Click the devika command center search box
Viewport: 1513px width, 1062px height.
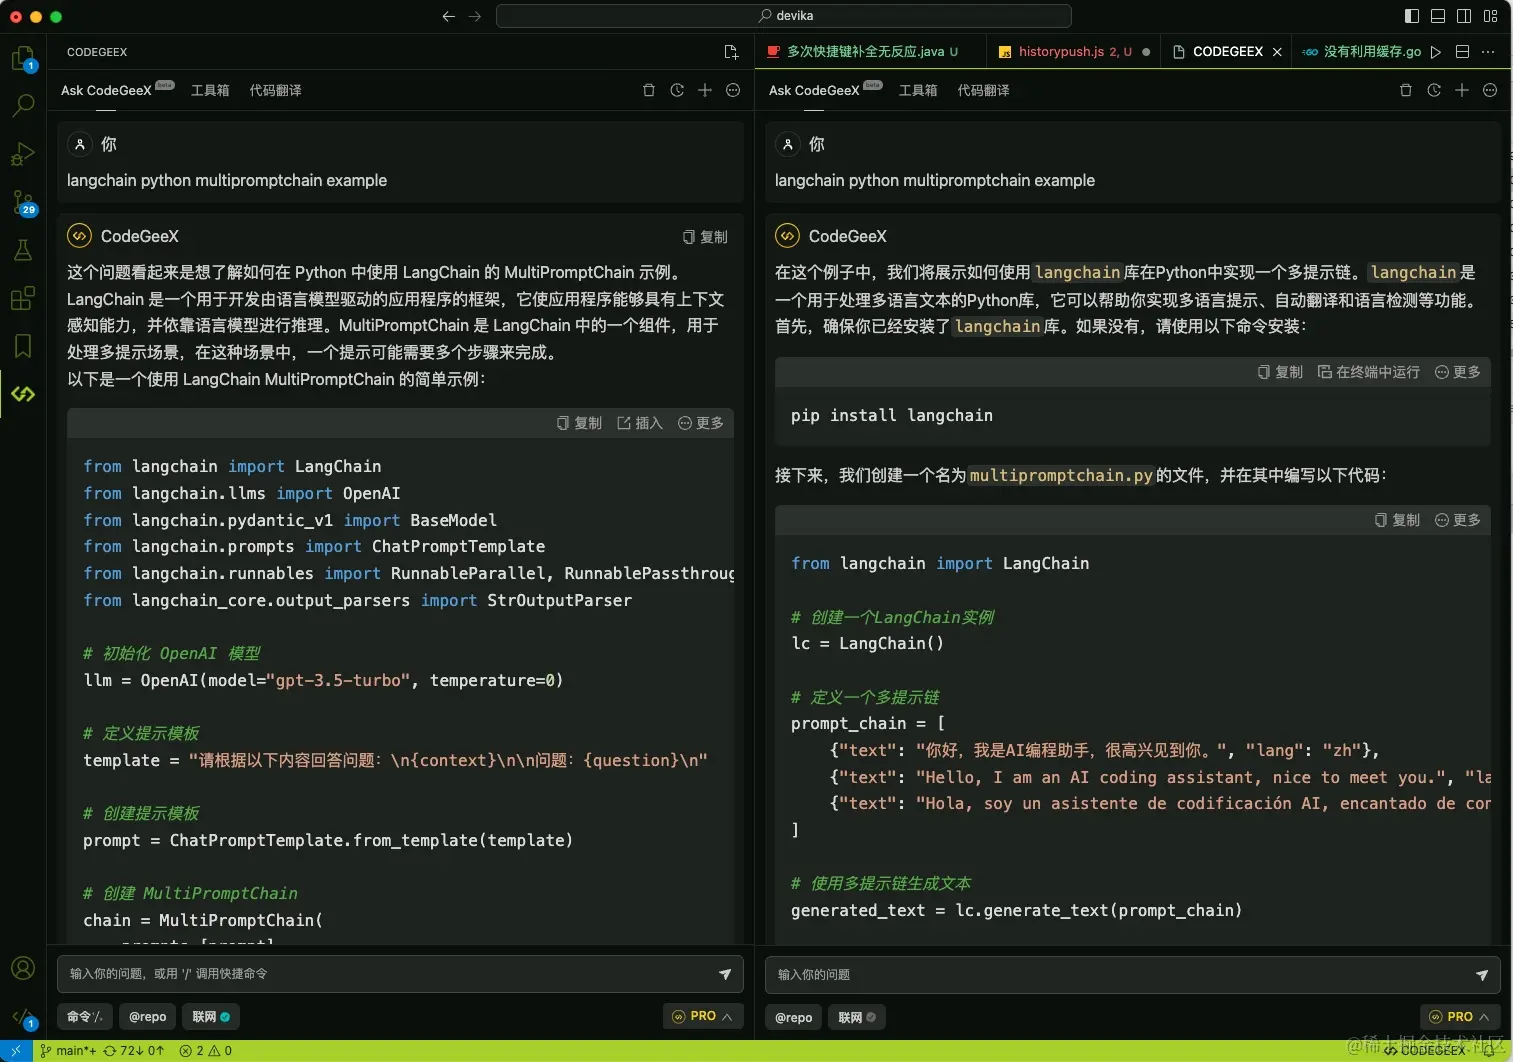click(784, 16)
